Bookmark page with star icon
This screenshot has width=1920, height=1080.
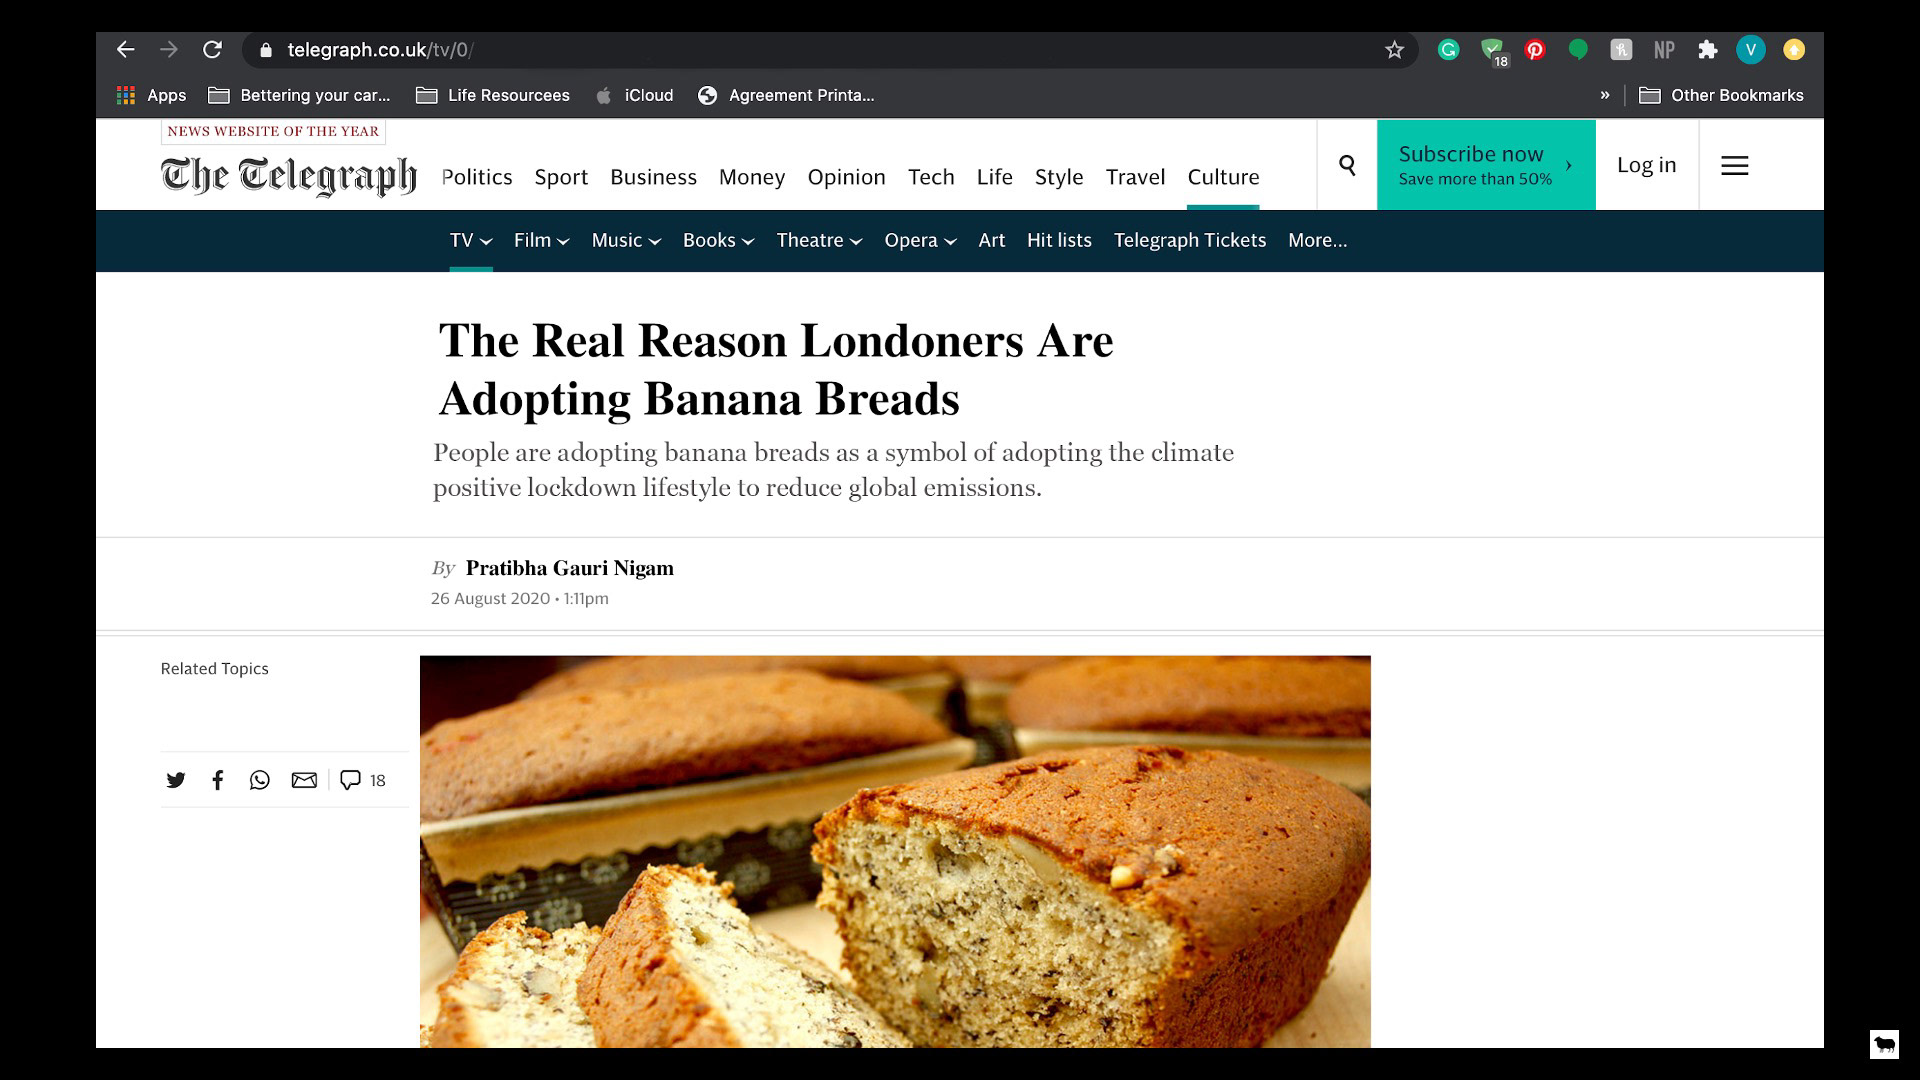pyautogui.click(x=1394, y=49)
